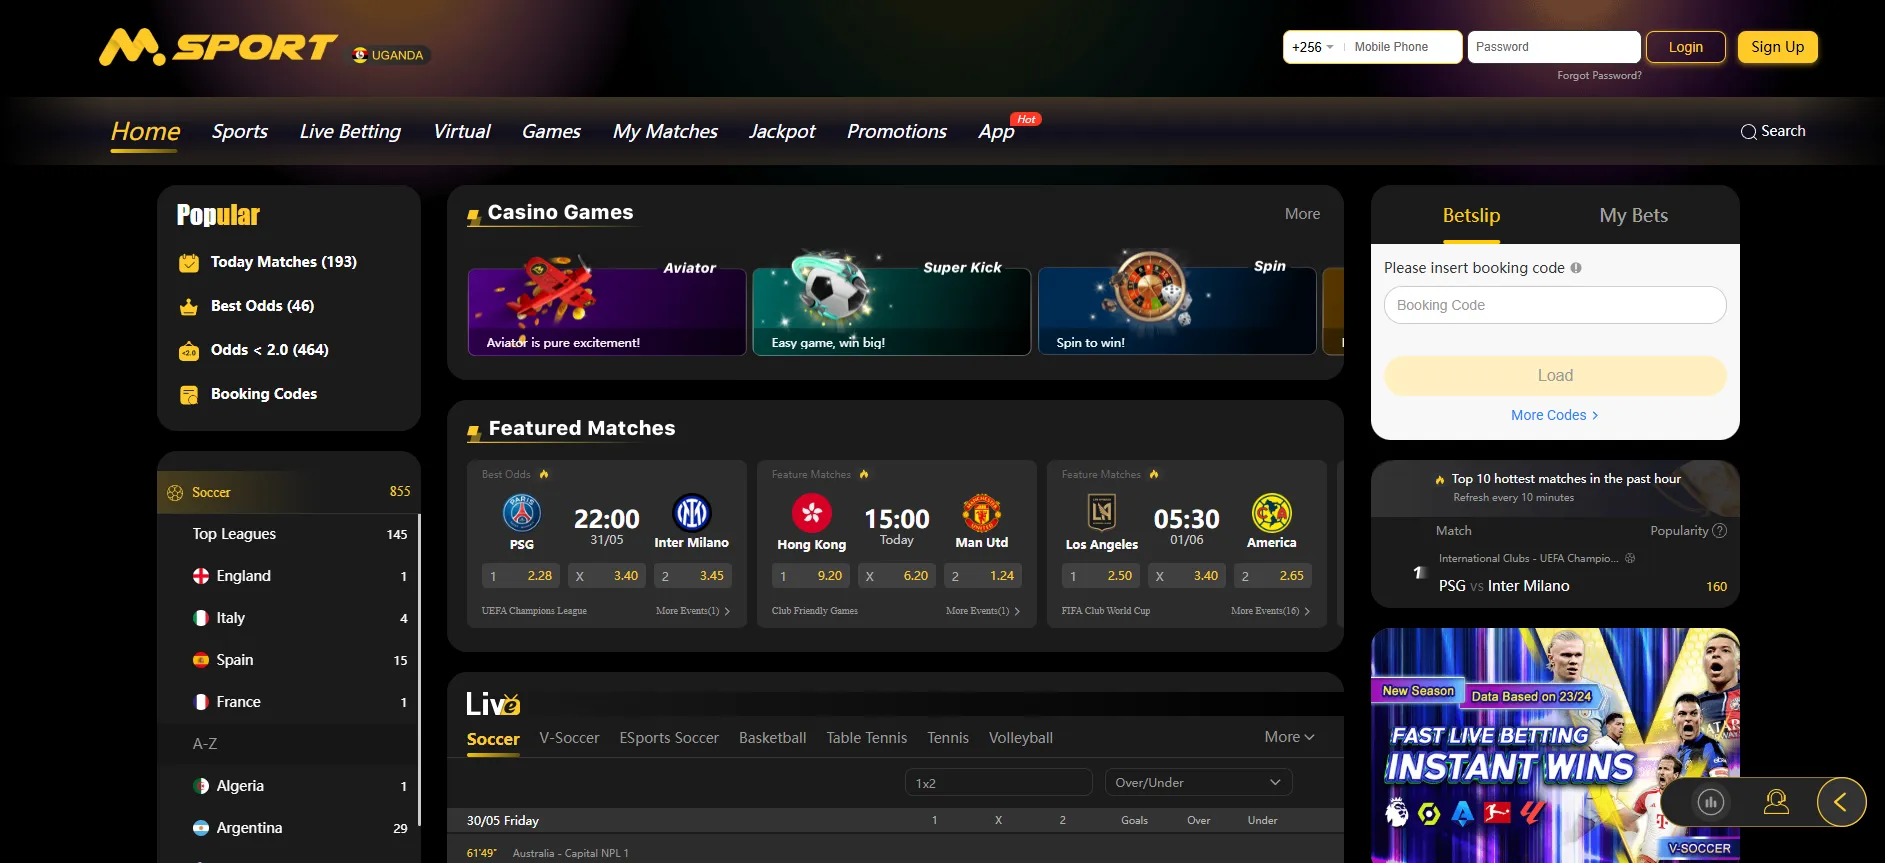
Task: Select PSG home win odds 2.28
Action: click(x=520, y=576)
